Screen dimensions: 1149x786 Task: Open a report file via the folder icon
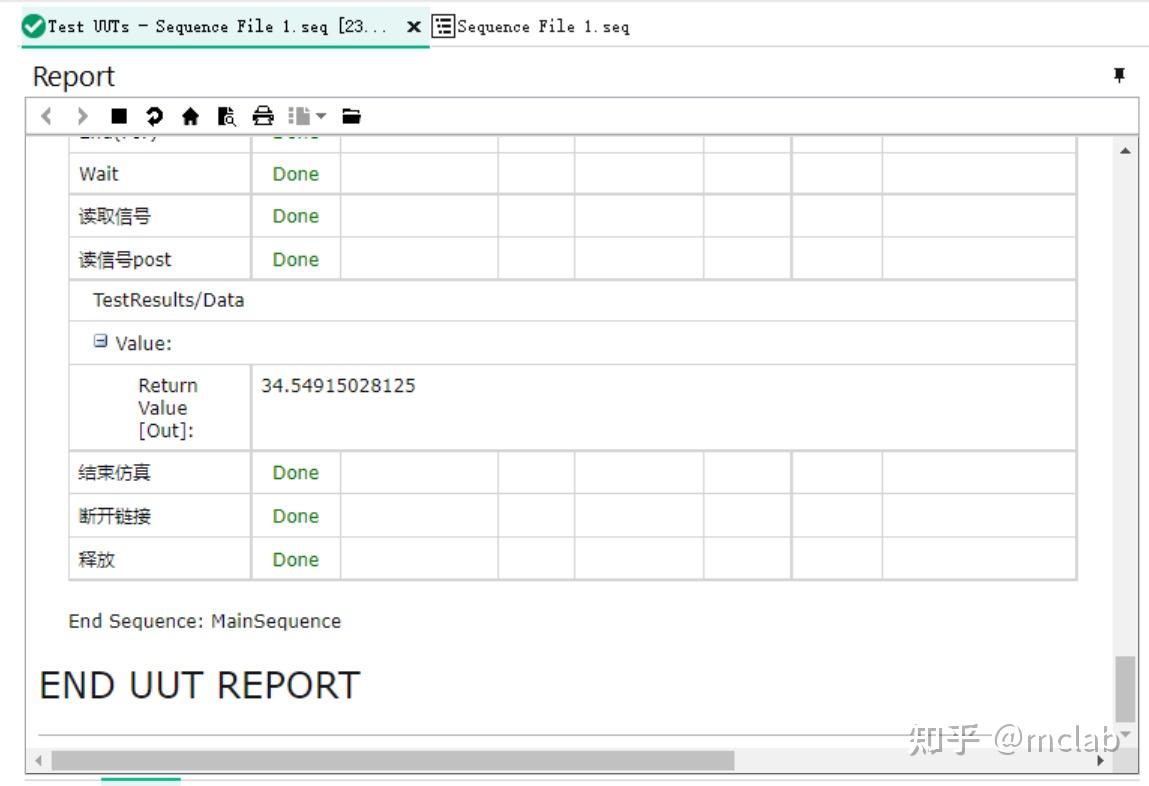pyautogui.click(x=351, y=115)
